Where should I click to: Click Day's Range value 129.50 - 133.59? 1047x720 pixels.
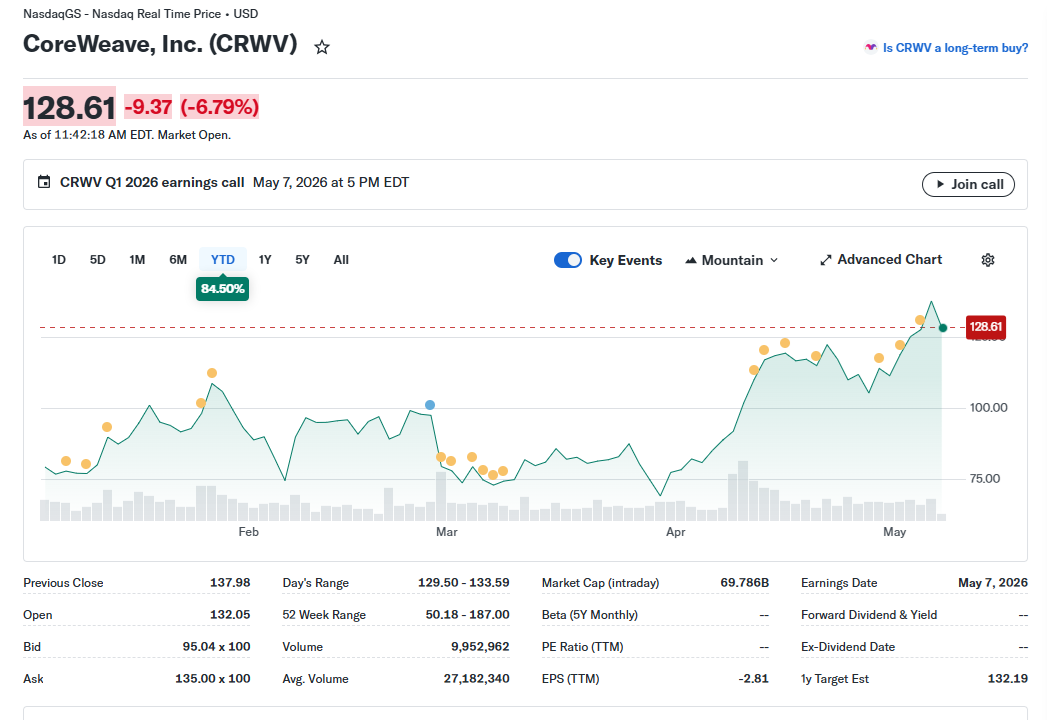[x=463, y=582]
